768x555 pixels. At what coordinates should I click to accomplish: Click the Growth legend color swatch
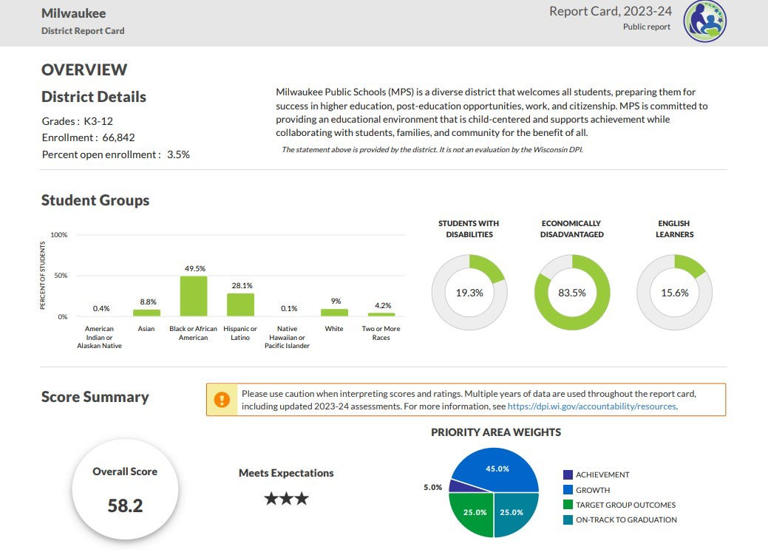click(x=568, y=490)
